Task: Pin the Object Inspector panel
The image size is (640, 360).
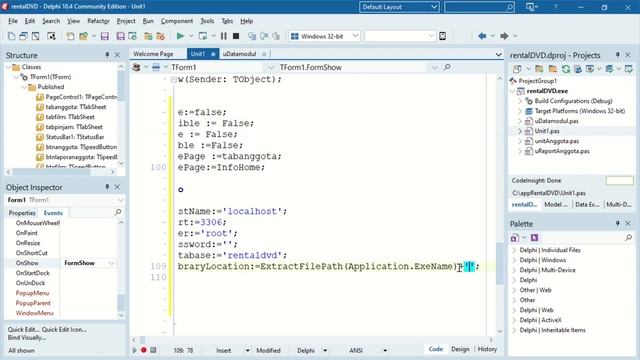Action: 107,187
